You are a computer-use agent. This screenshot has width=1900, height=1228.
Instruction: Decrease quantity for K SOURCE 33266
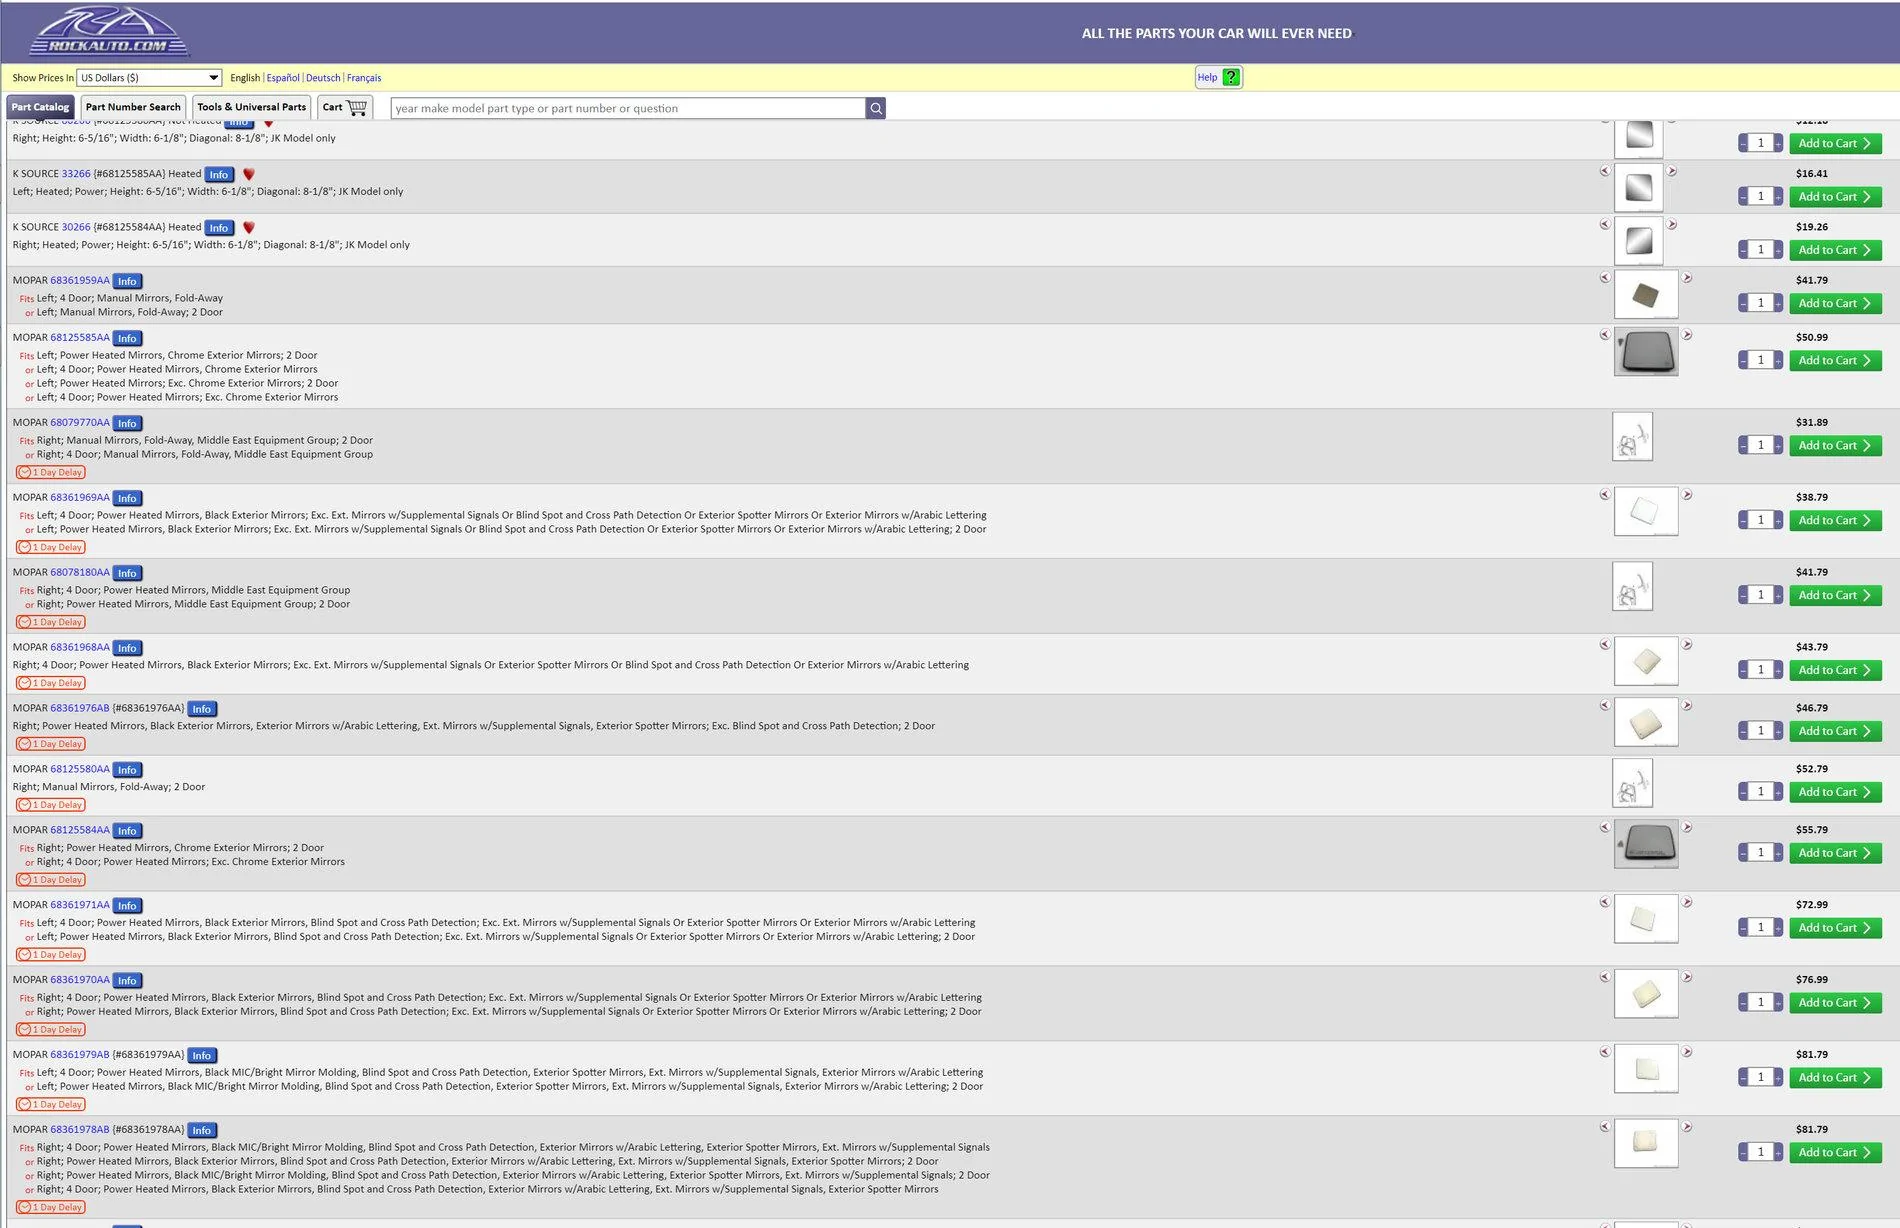1743,197
